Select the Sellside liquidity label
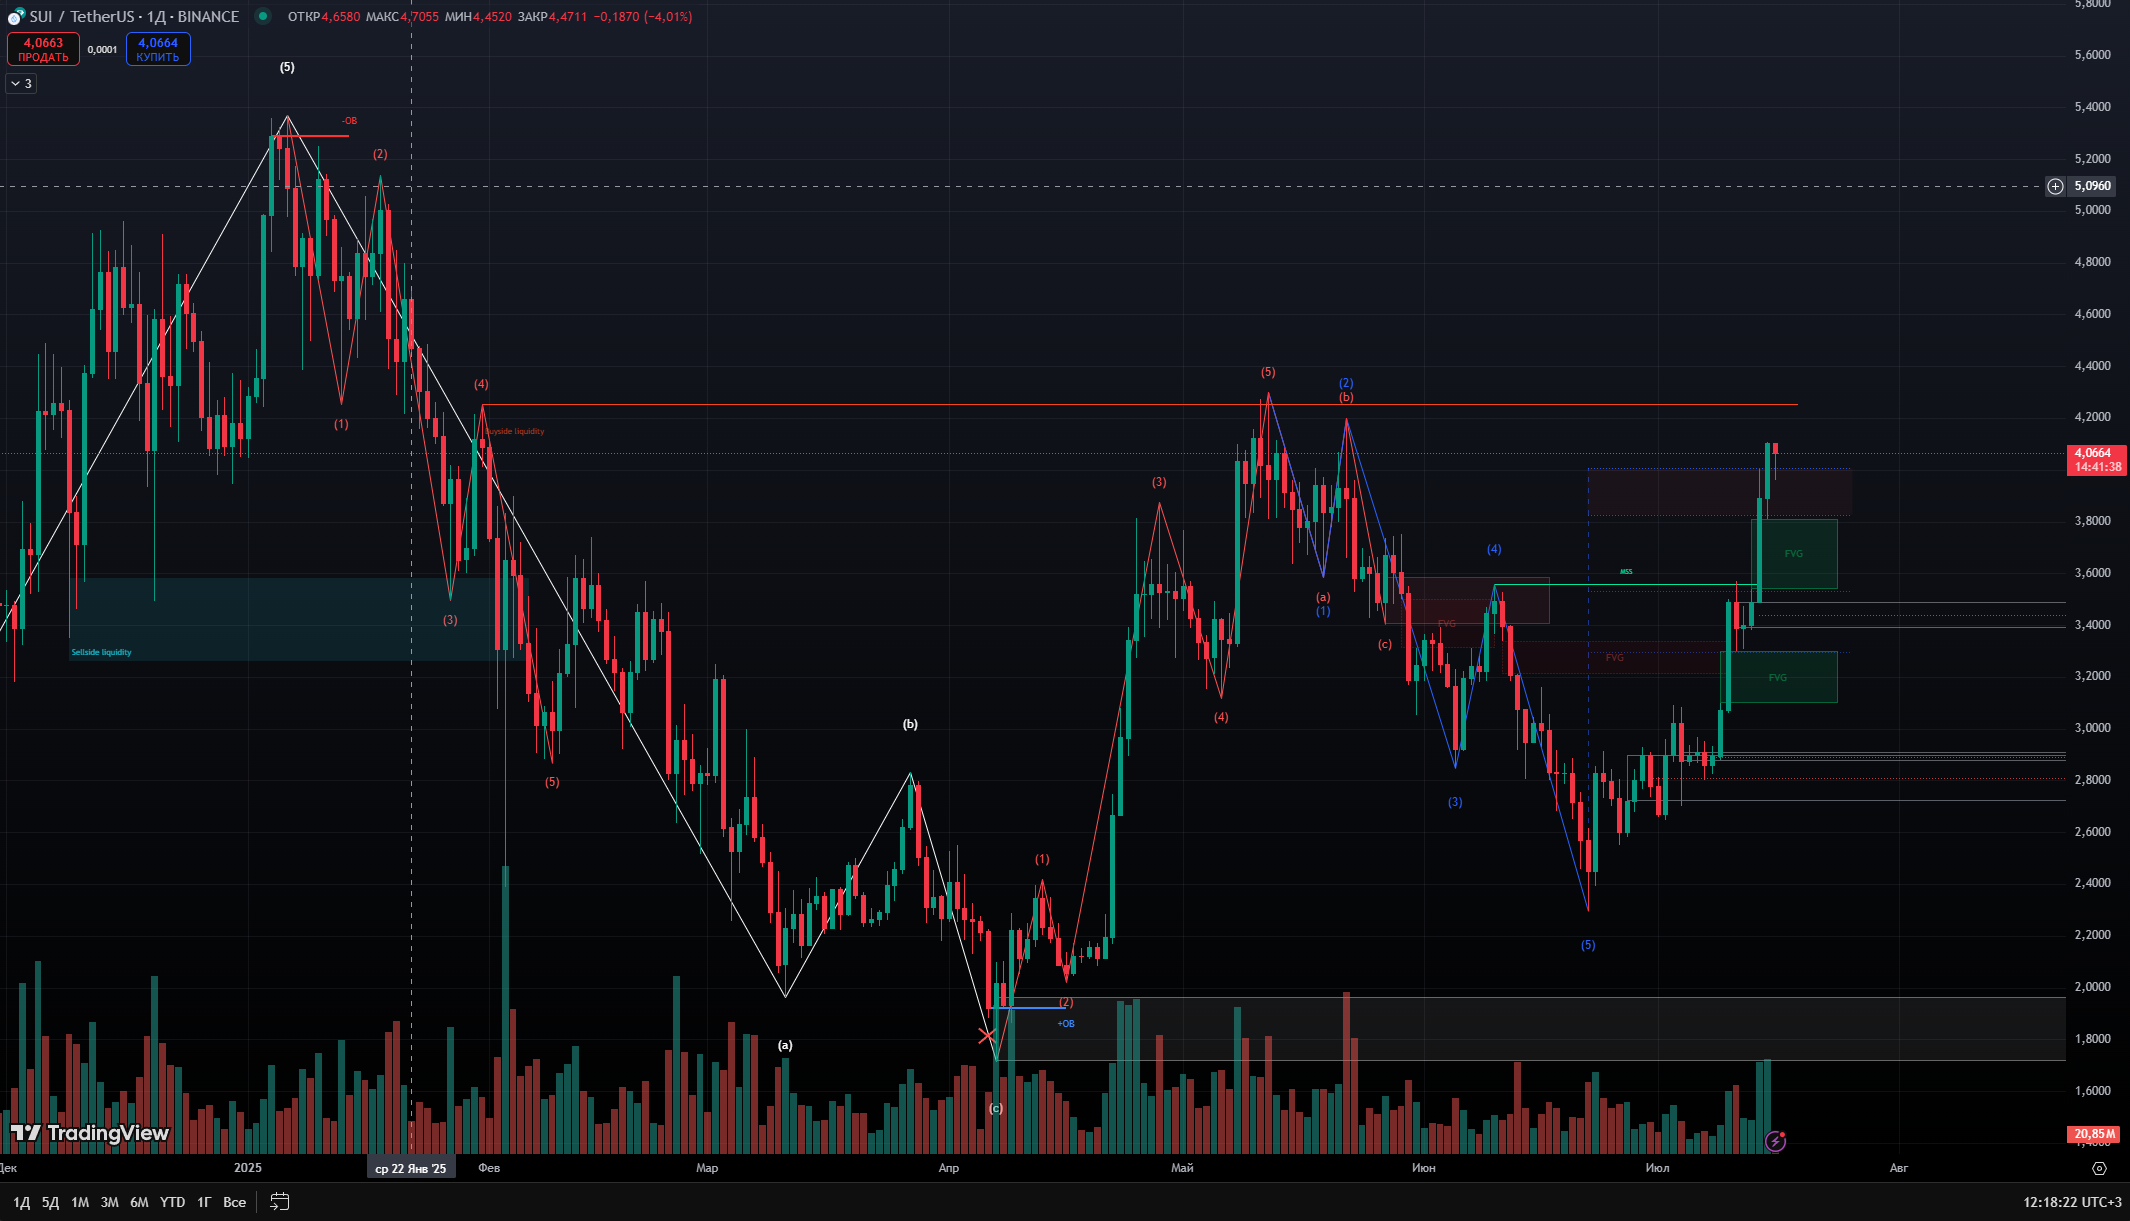Viewport: 2130px width, 1221px height. [x=101, y=653]
